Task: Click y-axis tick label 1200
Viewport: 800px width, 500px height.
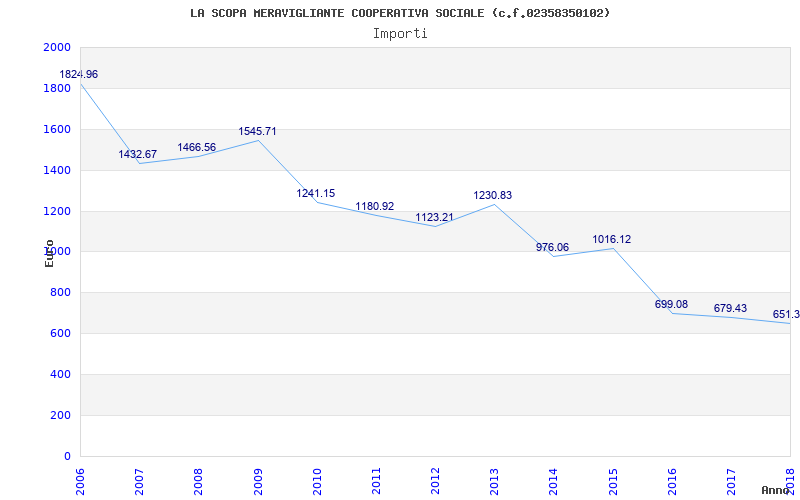Action: coord(57,211)
